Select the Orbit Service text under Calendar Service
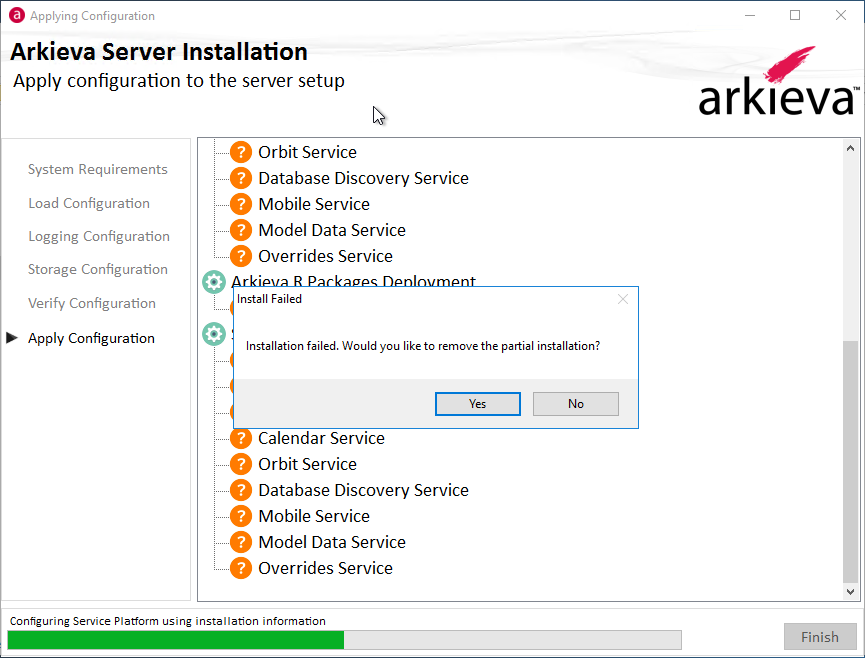The height and width of the screenshot is (658, 865). coord(307,464)
